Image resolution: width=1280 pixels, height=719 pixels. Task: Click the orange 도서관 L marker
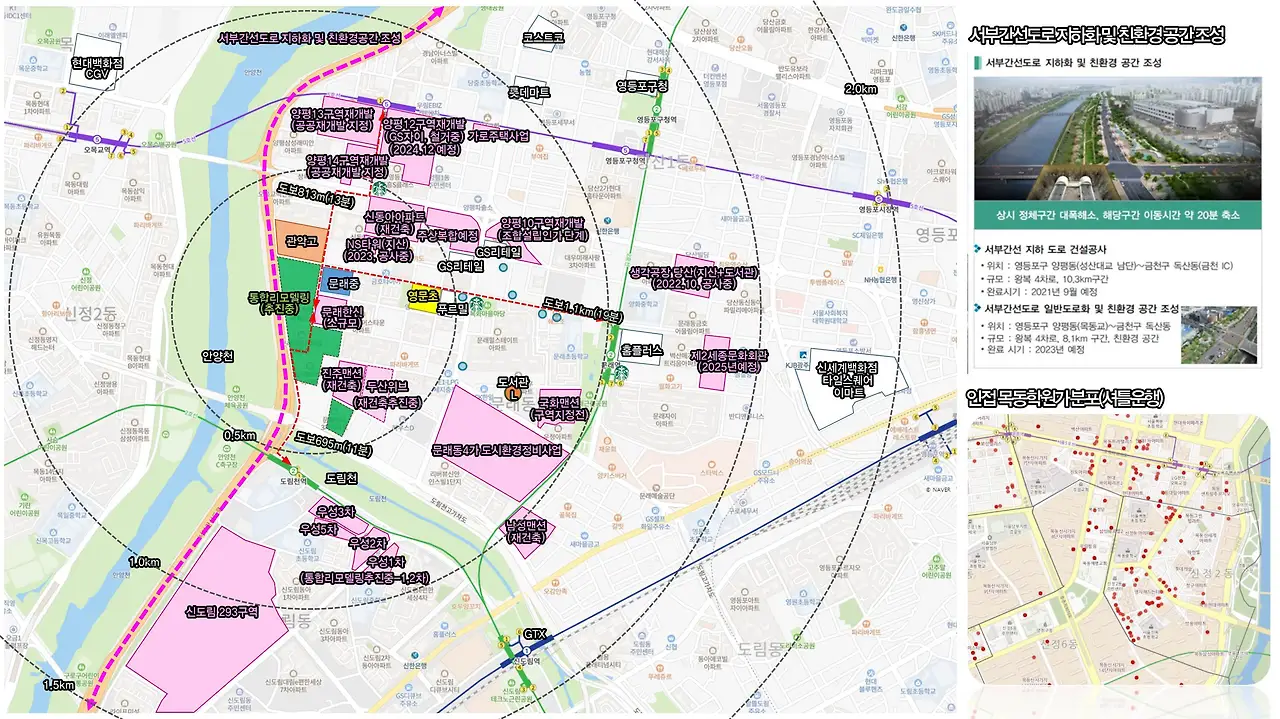click(x=511, y=395)
